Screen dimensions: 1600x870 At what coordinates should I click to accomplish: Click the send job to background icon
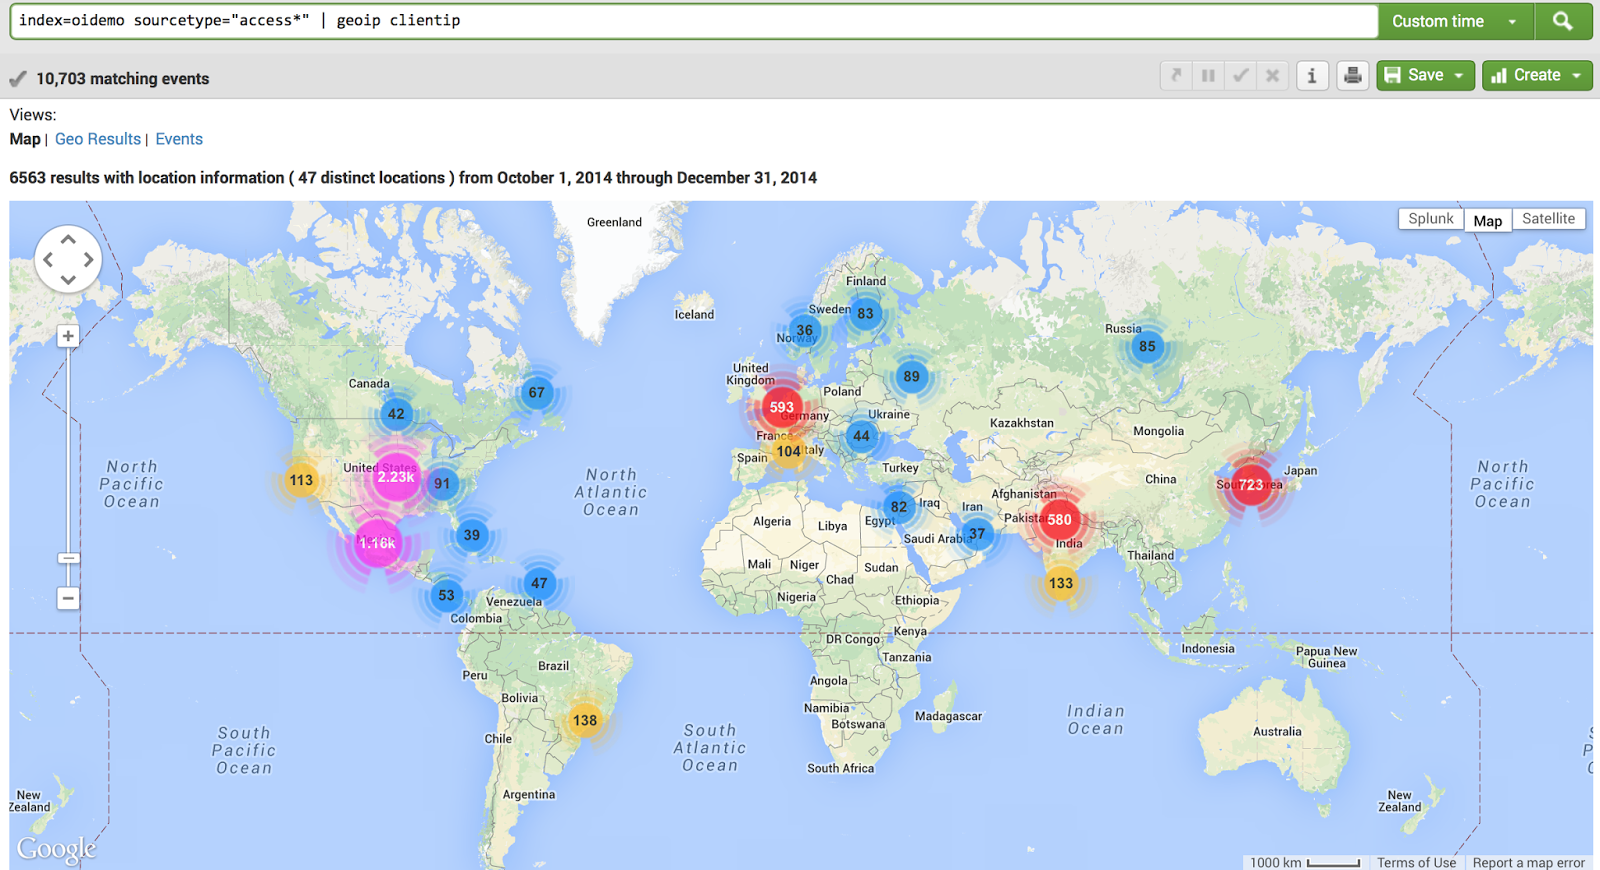point(1176,75)
